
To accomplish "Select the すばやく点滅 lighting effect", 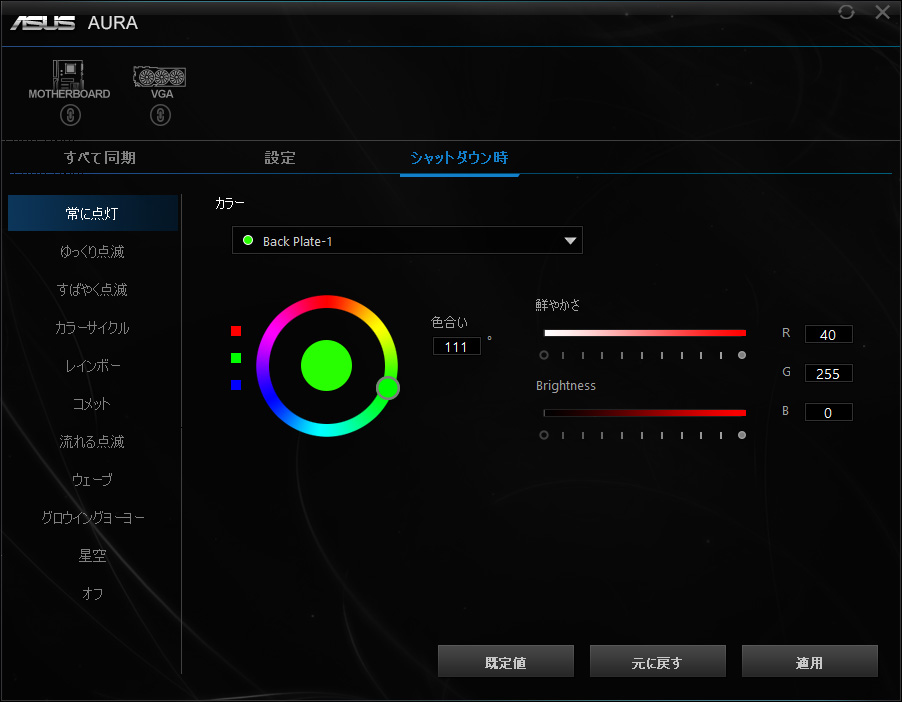I will point(93,289).
